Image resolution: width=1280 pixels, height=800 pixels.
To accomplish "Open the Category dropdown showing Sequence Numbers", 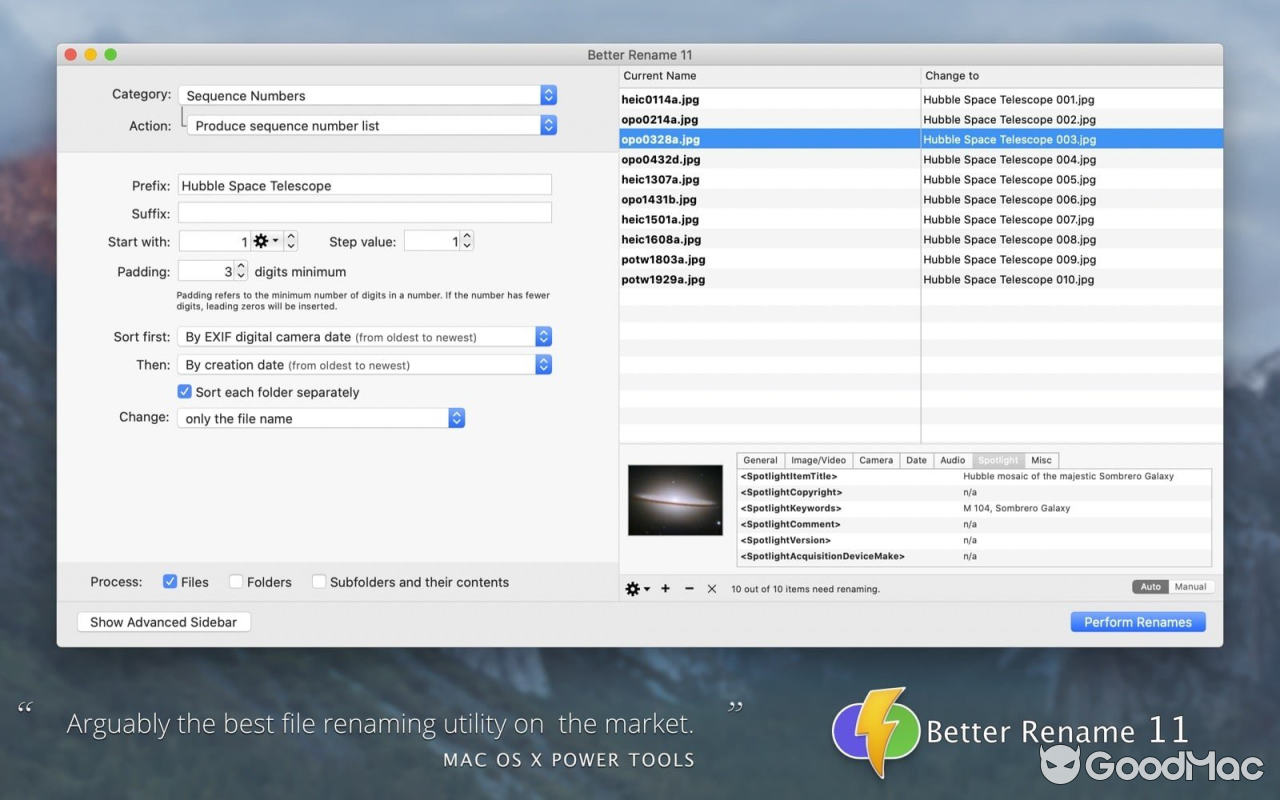I will click(548, 95).
